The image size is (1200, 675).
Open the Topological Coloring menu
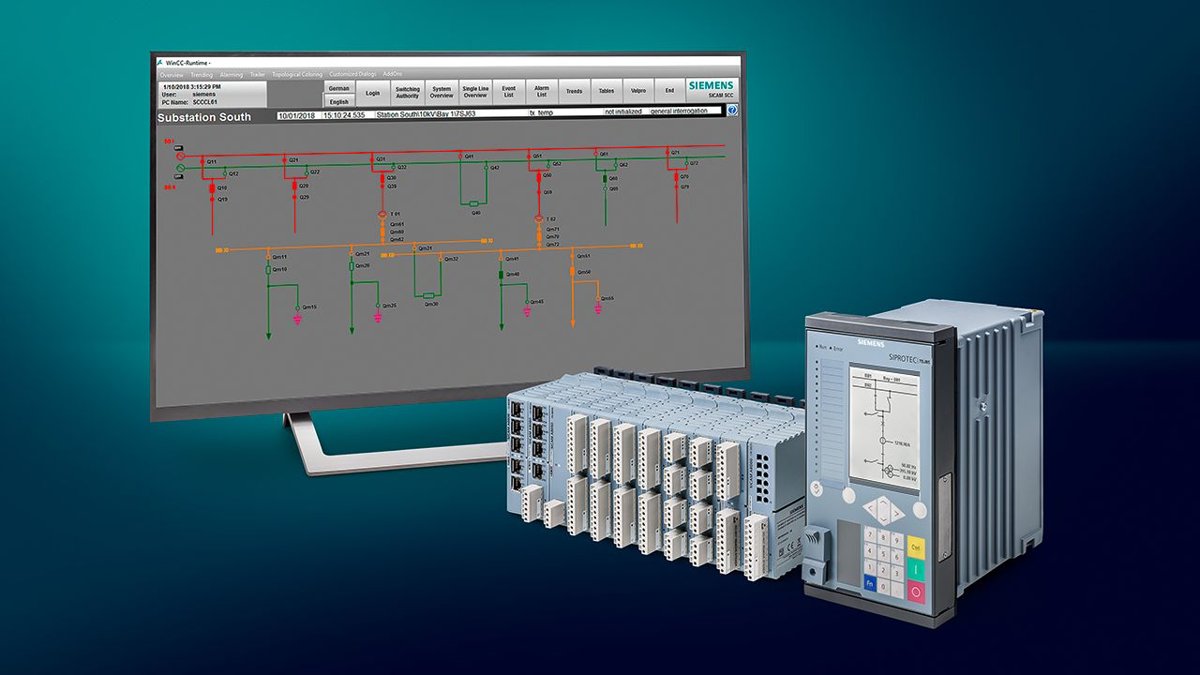pos(297,74)
